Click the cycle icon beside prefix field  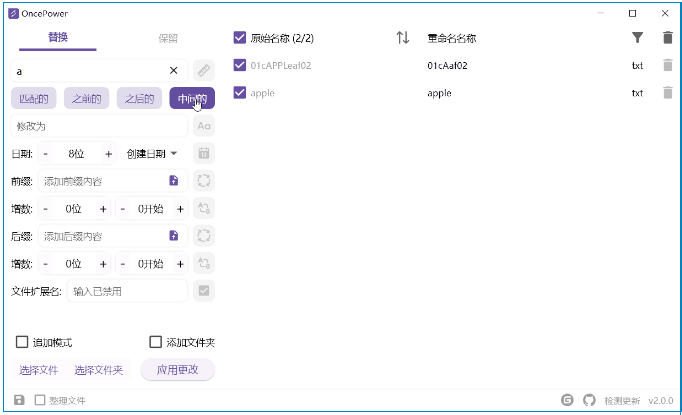pos(204,181)
